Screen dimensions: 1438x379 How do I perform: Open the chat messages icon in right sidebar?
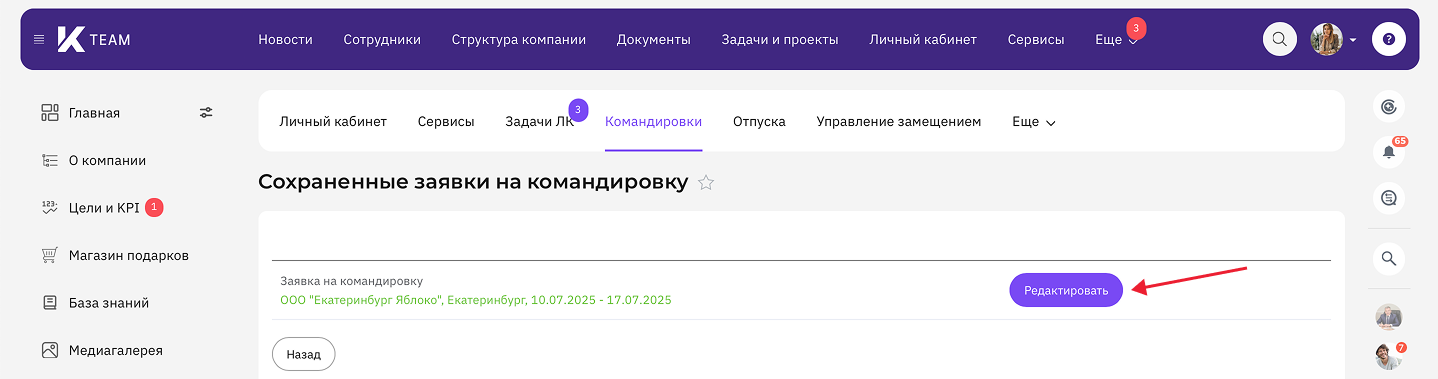point(1389,198)
